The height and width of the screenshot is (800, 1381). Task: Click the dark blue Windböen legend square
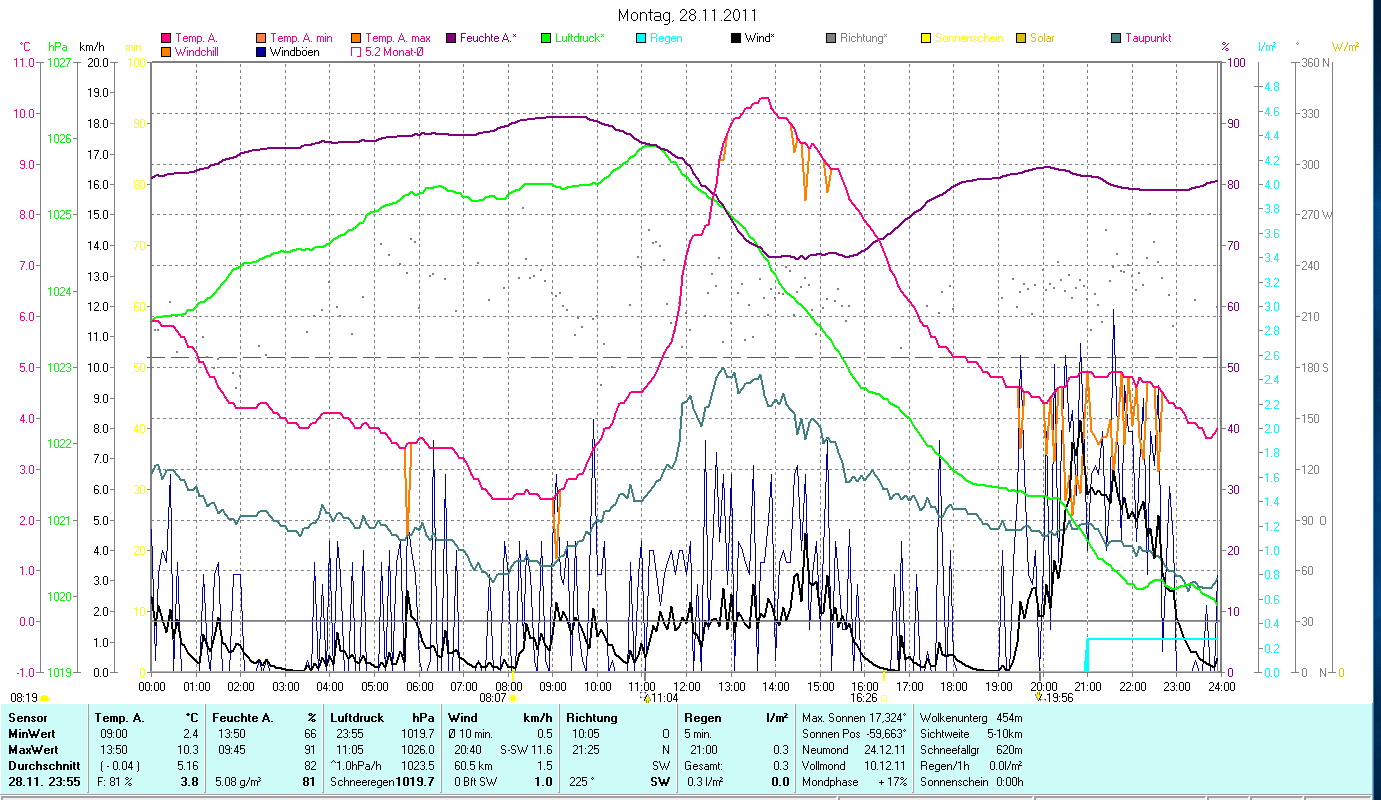(x=260, y=52)
